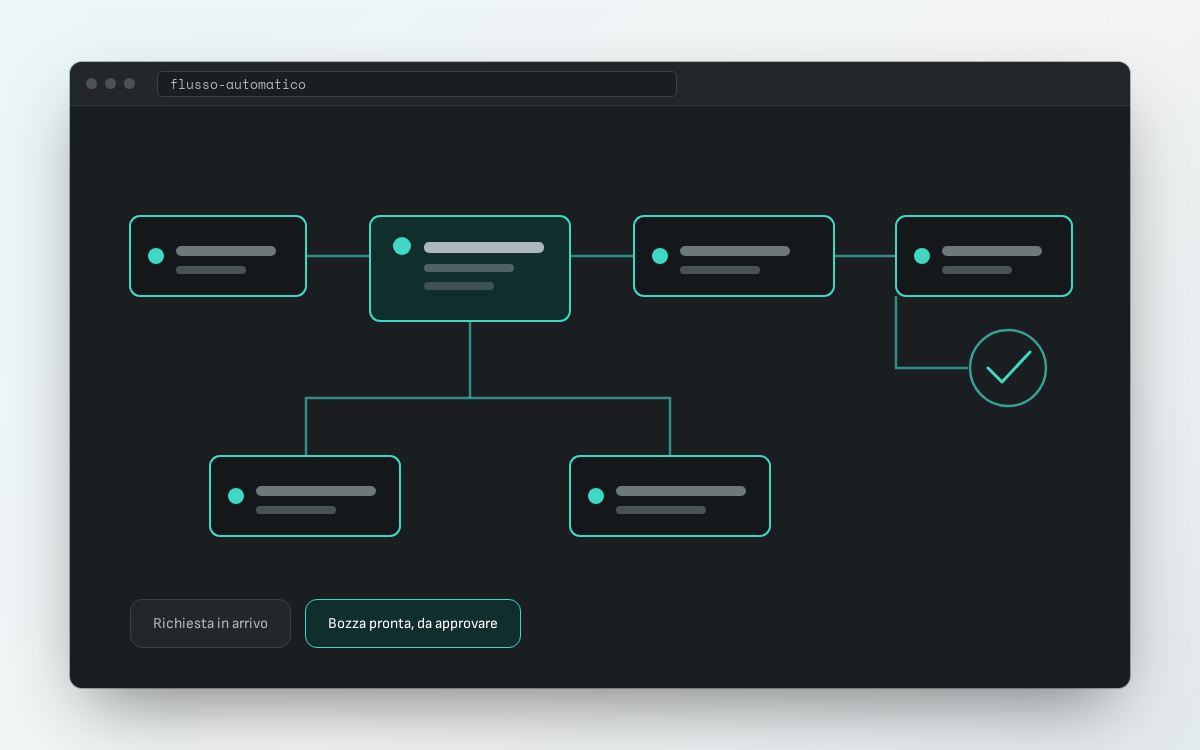Click the 'Richiesta in arrivo' button
The width and height of the screenshot is (1200, 750).
point(210,623)
